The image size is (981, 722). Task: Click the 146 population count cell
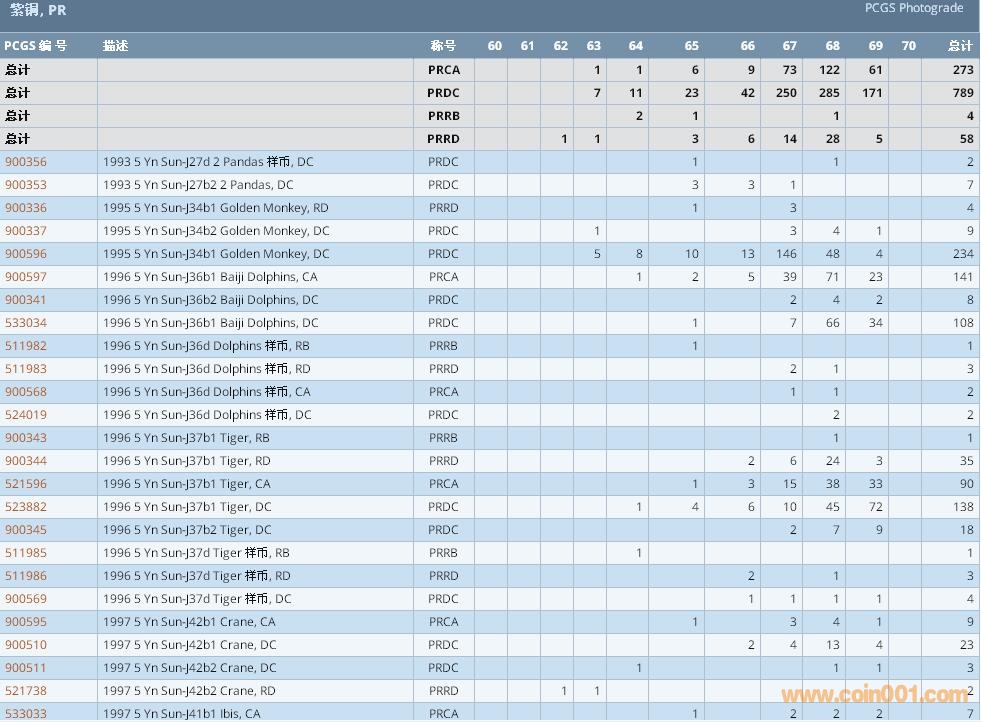pos(786,254)
